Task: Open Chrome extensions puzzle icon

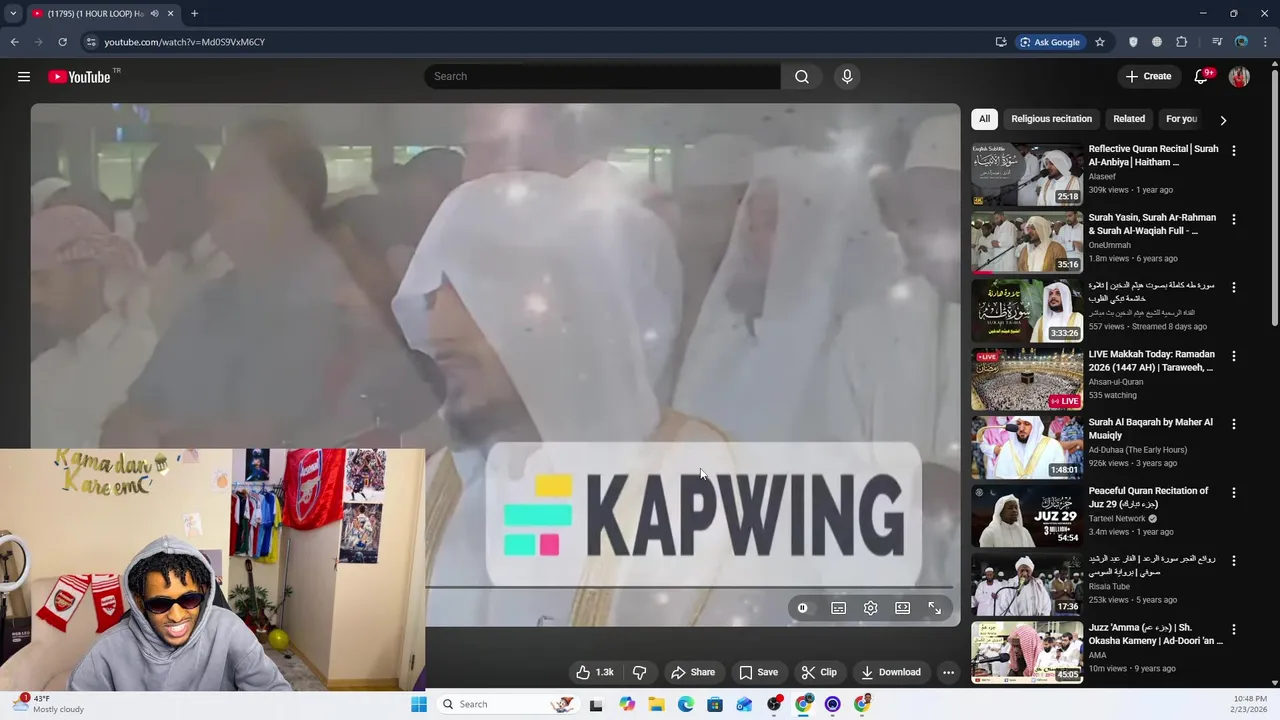Action: (x=1182, y=42)
